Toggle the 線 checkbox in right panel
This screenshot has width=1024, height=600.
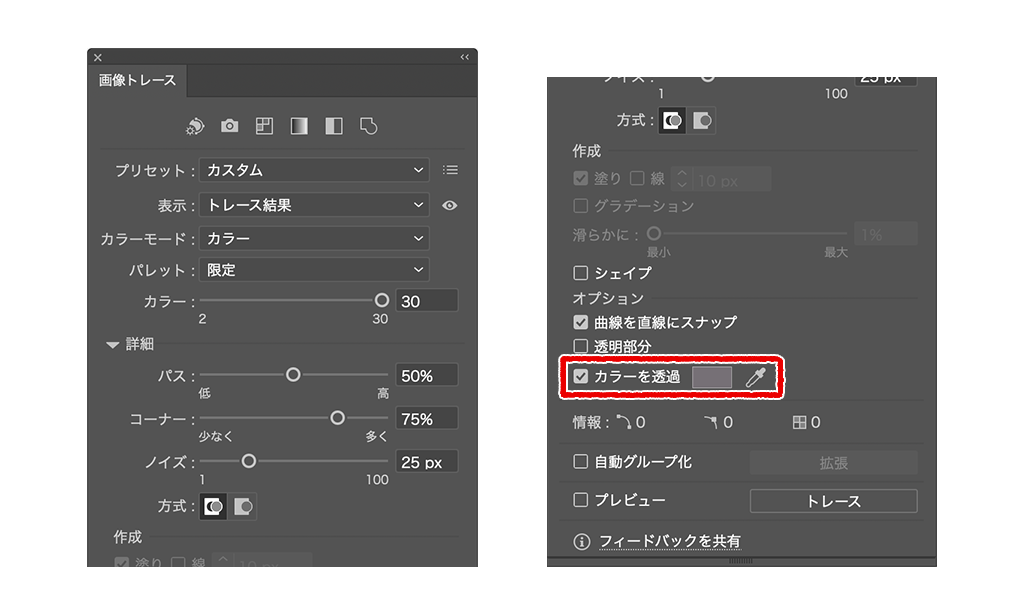(x=637, y=179)
